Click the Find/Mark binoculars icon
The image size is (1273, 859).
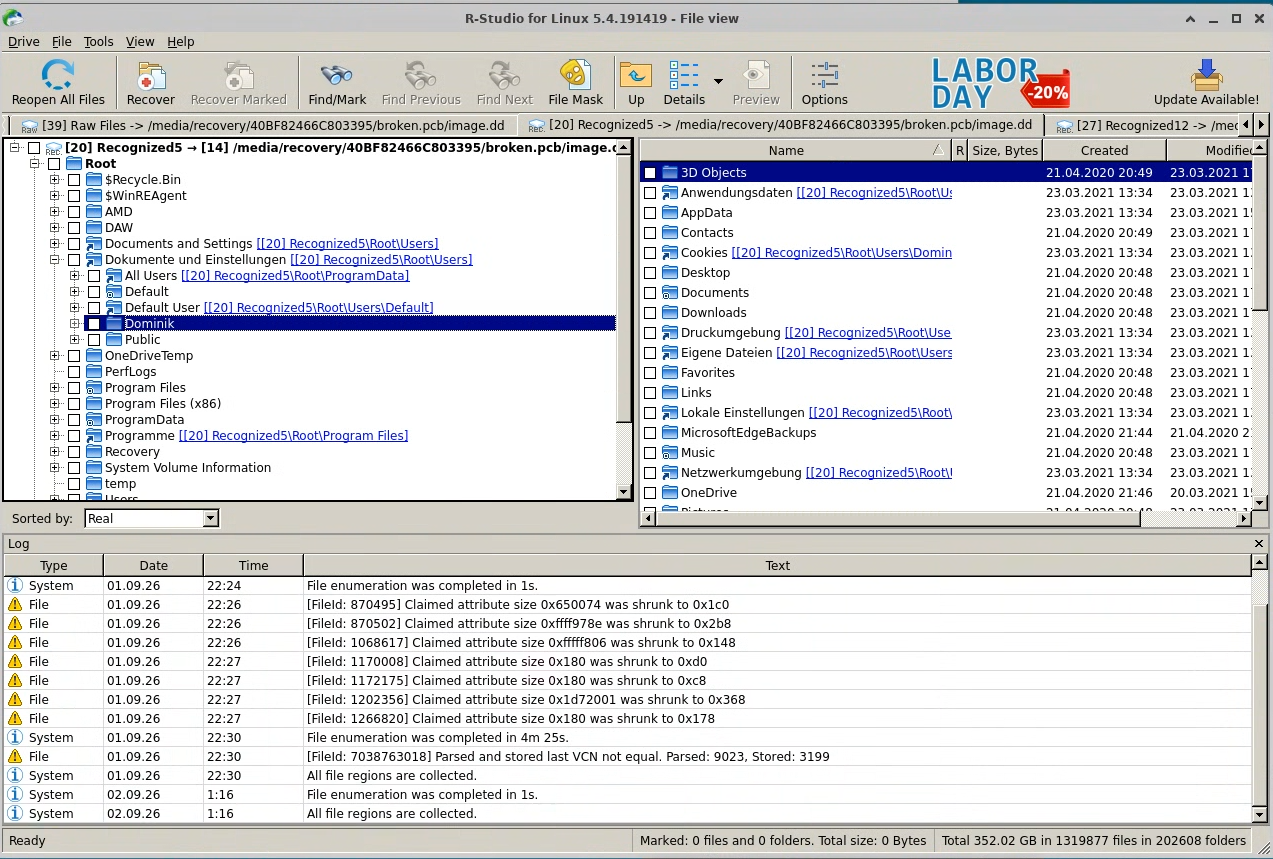click(x=337, y=75)
